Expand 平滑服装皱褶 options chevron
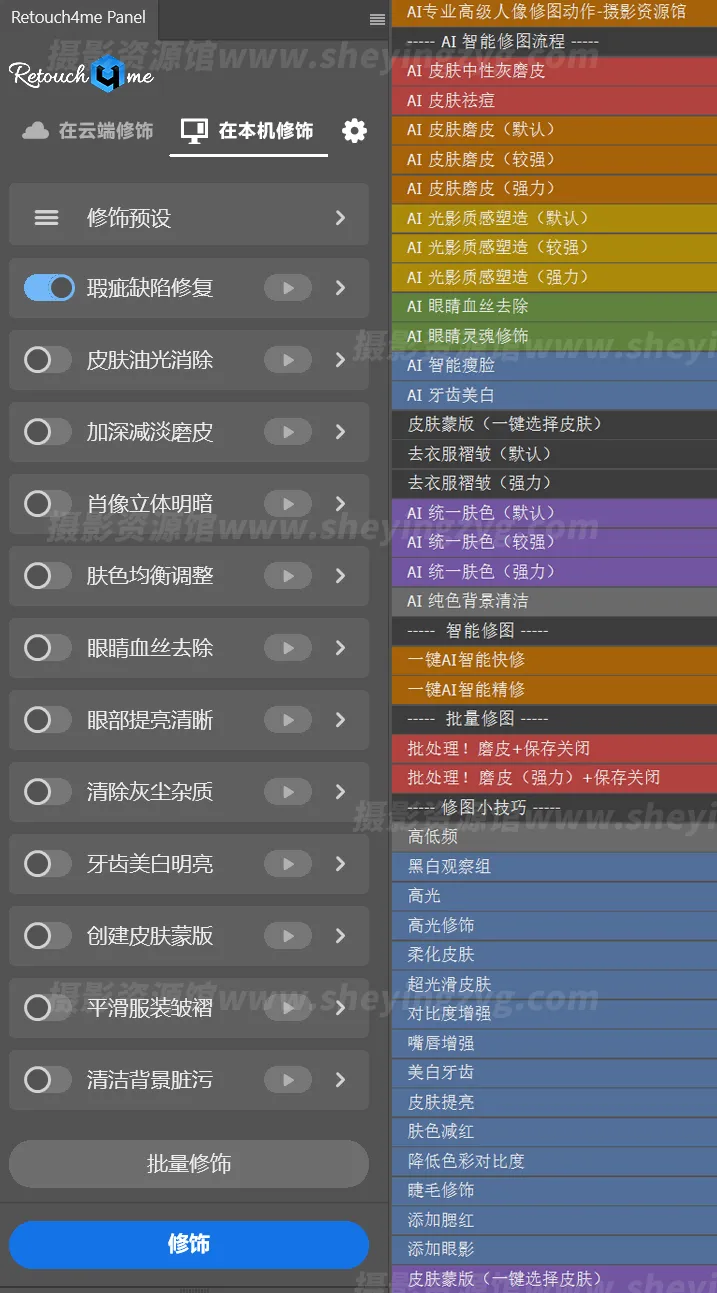717x1293 pixels. (341, 1008)
